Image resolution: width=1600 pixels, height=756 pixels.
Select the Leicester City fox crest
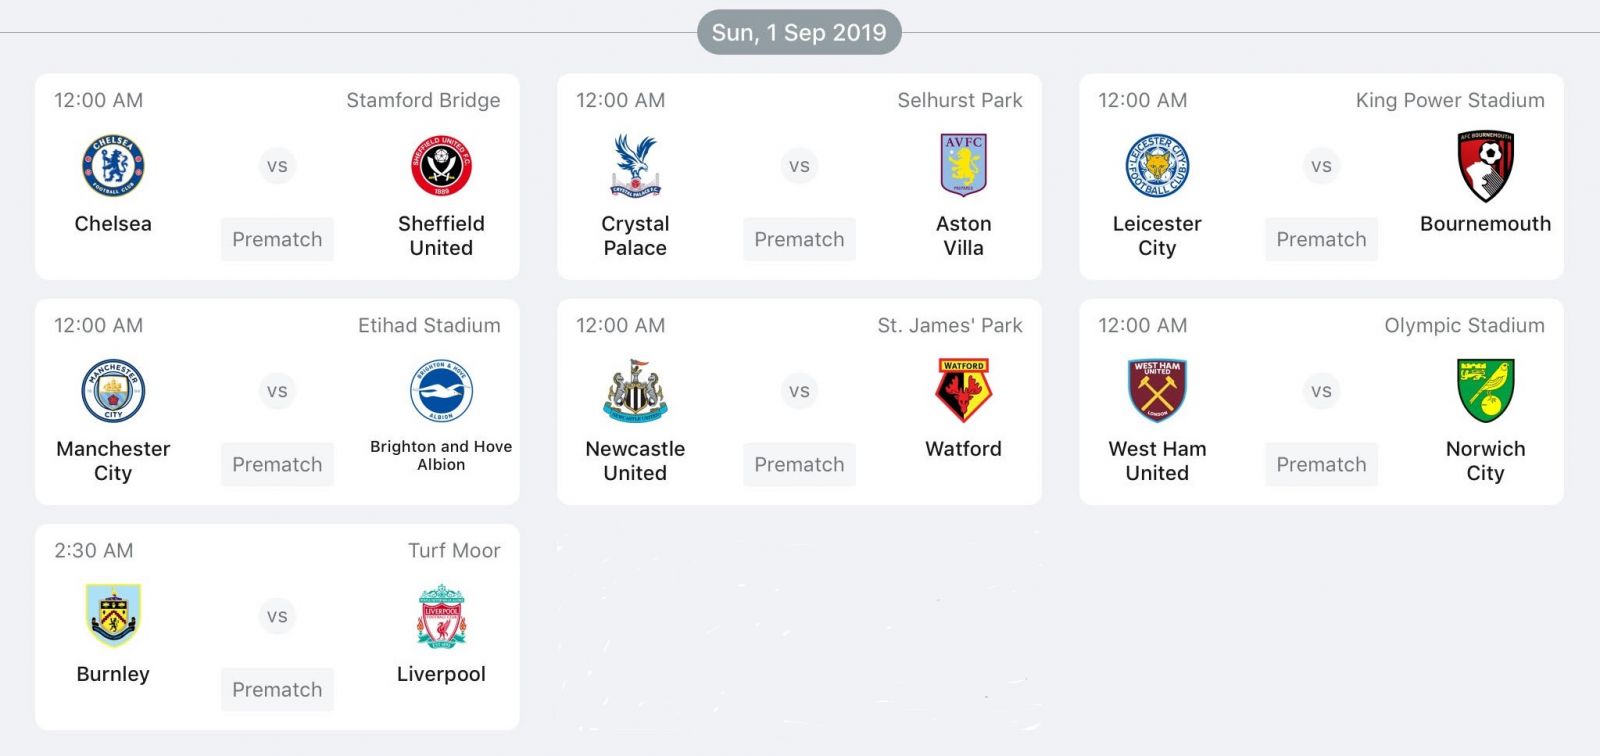click(x=1157, y=166)
